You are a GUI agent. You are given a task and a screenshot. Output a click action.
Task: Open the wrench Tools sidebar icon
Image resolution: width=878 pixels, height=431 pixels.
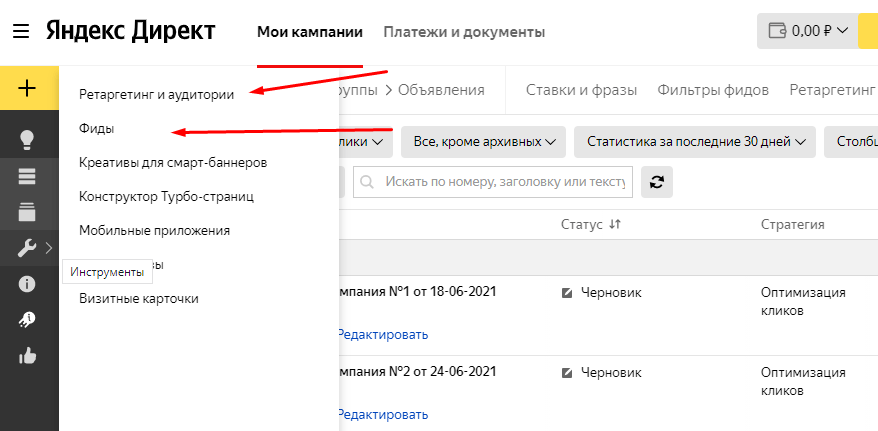point(27,247)
